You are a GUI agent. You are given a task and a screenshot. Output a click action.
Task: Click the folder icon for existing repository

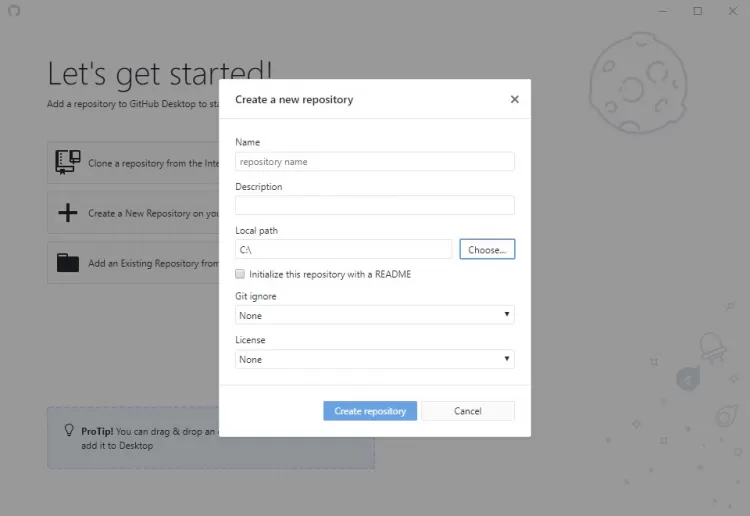click(x=68, y=263)
